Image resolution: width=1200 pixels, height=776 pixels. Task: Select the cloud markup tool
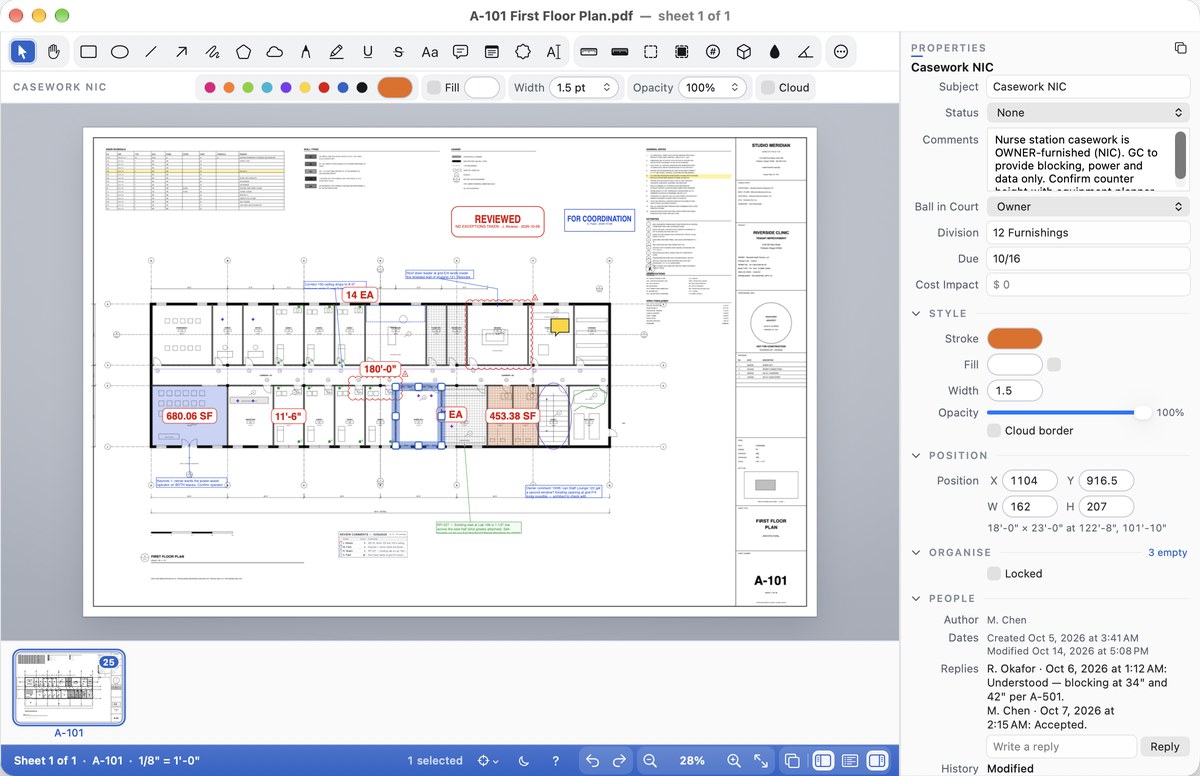pyautogui.click(x=274, y=52)
